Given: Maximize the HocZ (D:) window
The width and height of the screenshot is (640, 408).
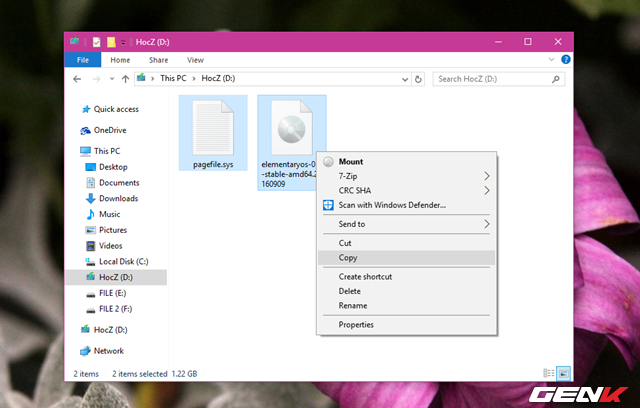Looking at the screenshot, I should [x=528, y=42].
